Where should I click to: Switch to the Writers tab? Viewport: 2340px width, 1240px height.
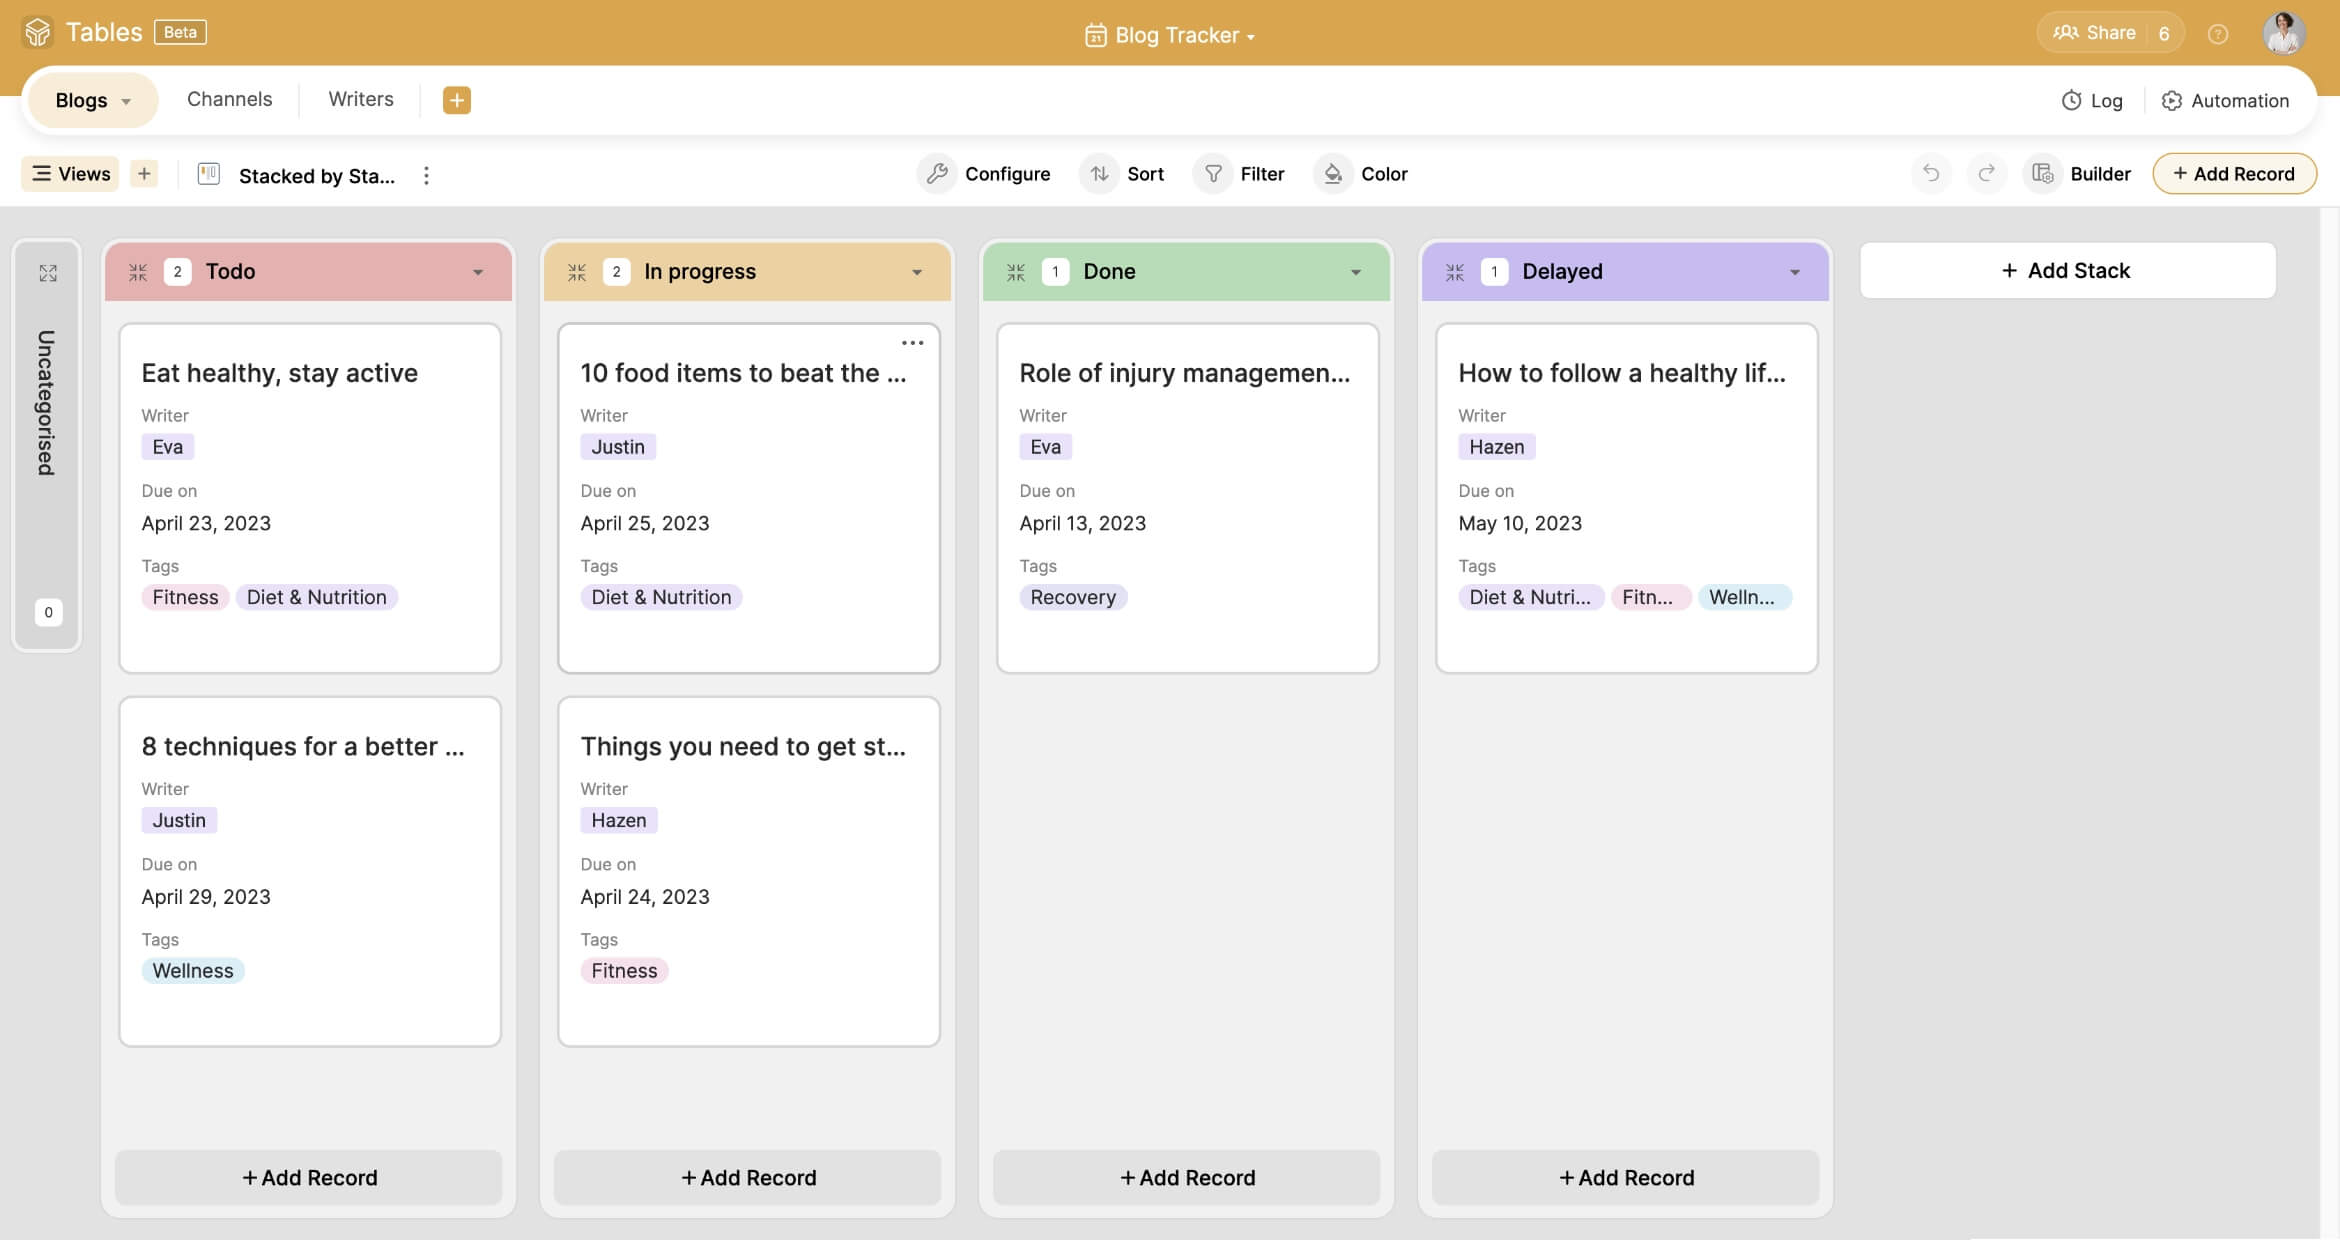pos(360,99)
